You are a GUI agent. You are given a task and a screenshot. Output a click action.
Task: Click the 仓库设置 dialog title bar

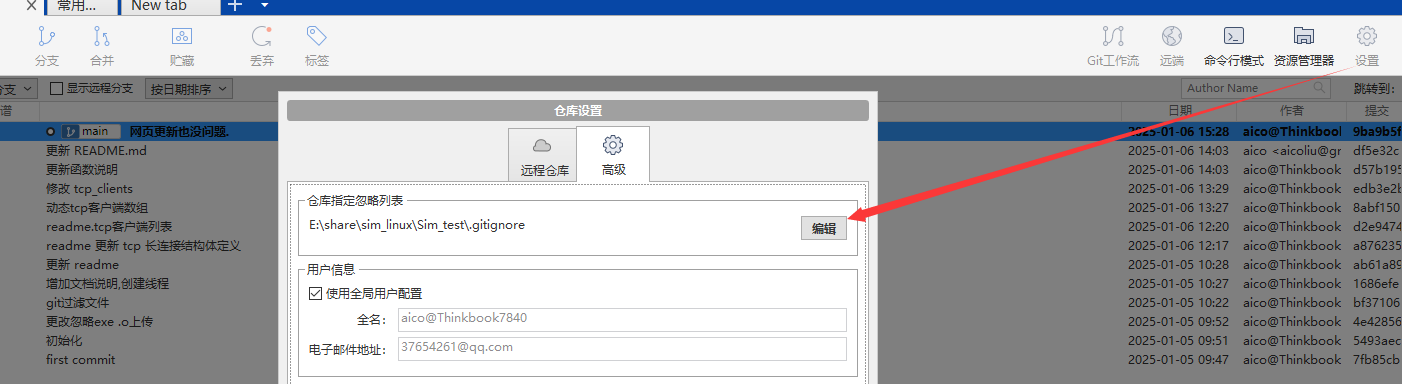click(578, 110)
